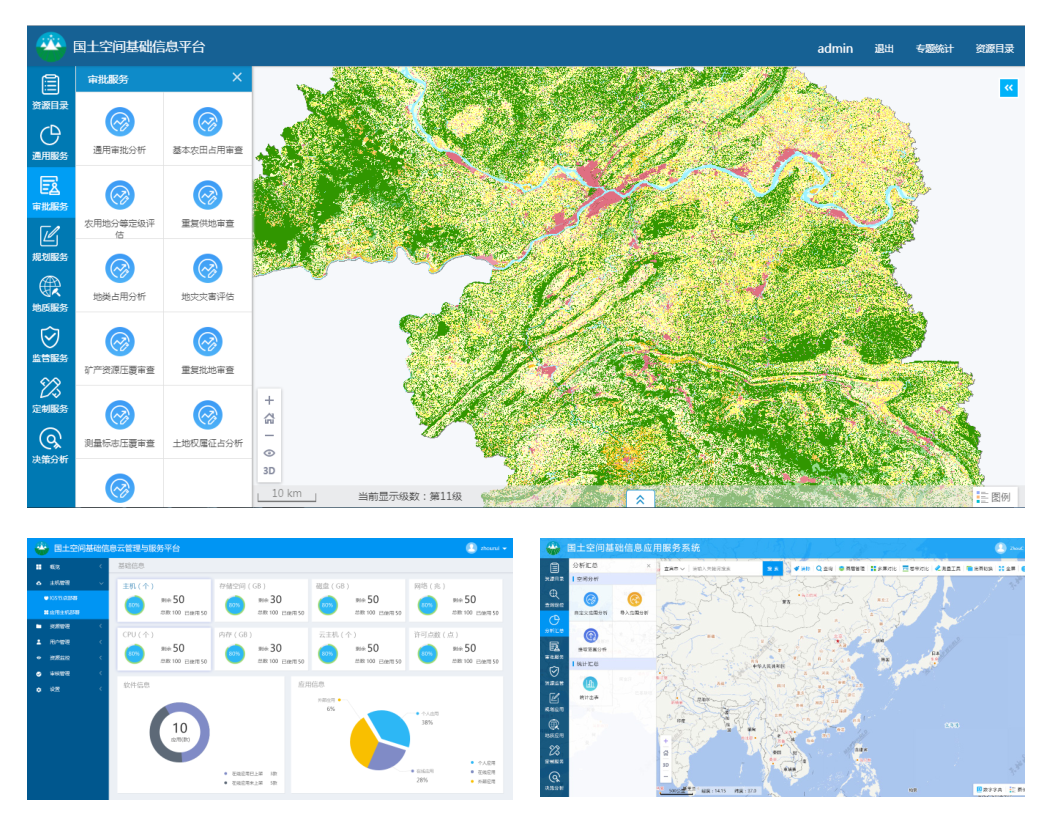Open 资源目录 in the main left sidebar

pyautogui.click(x=50, y=92)
